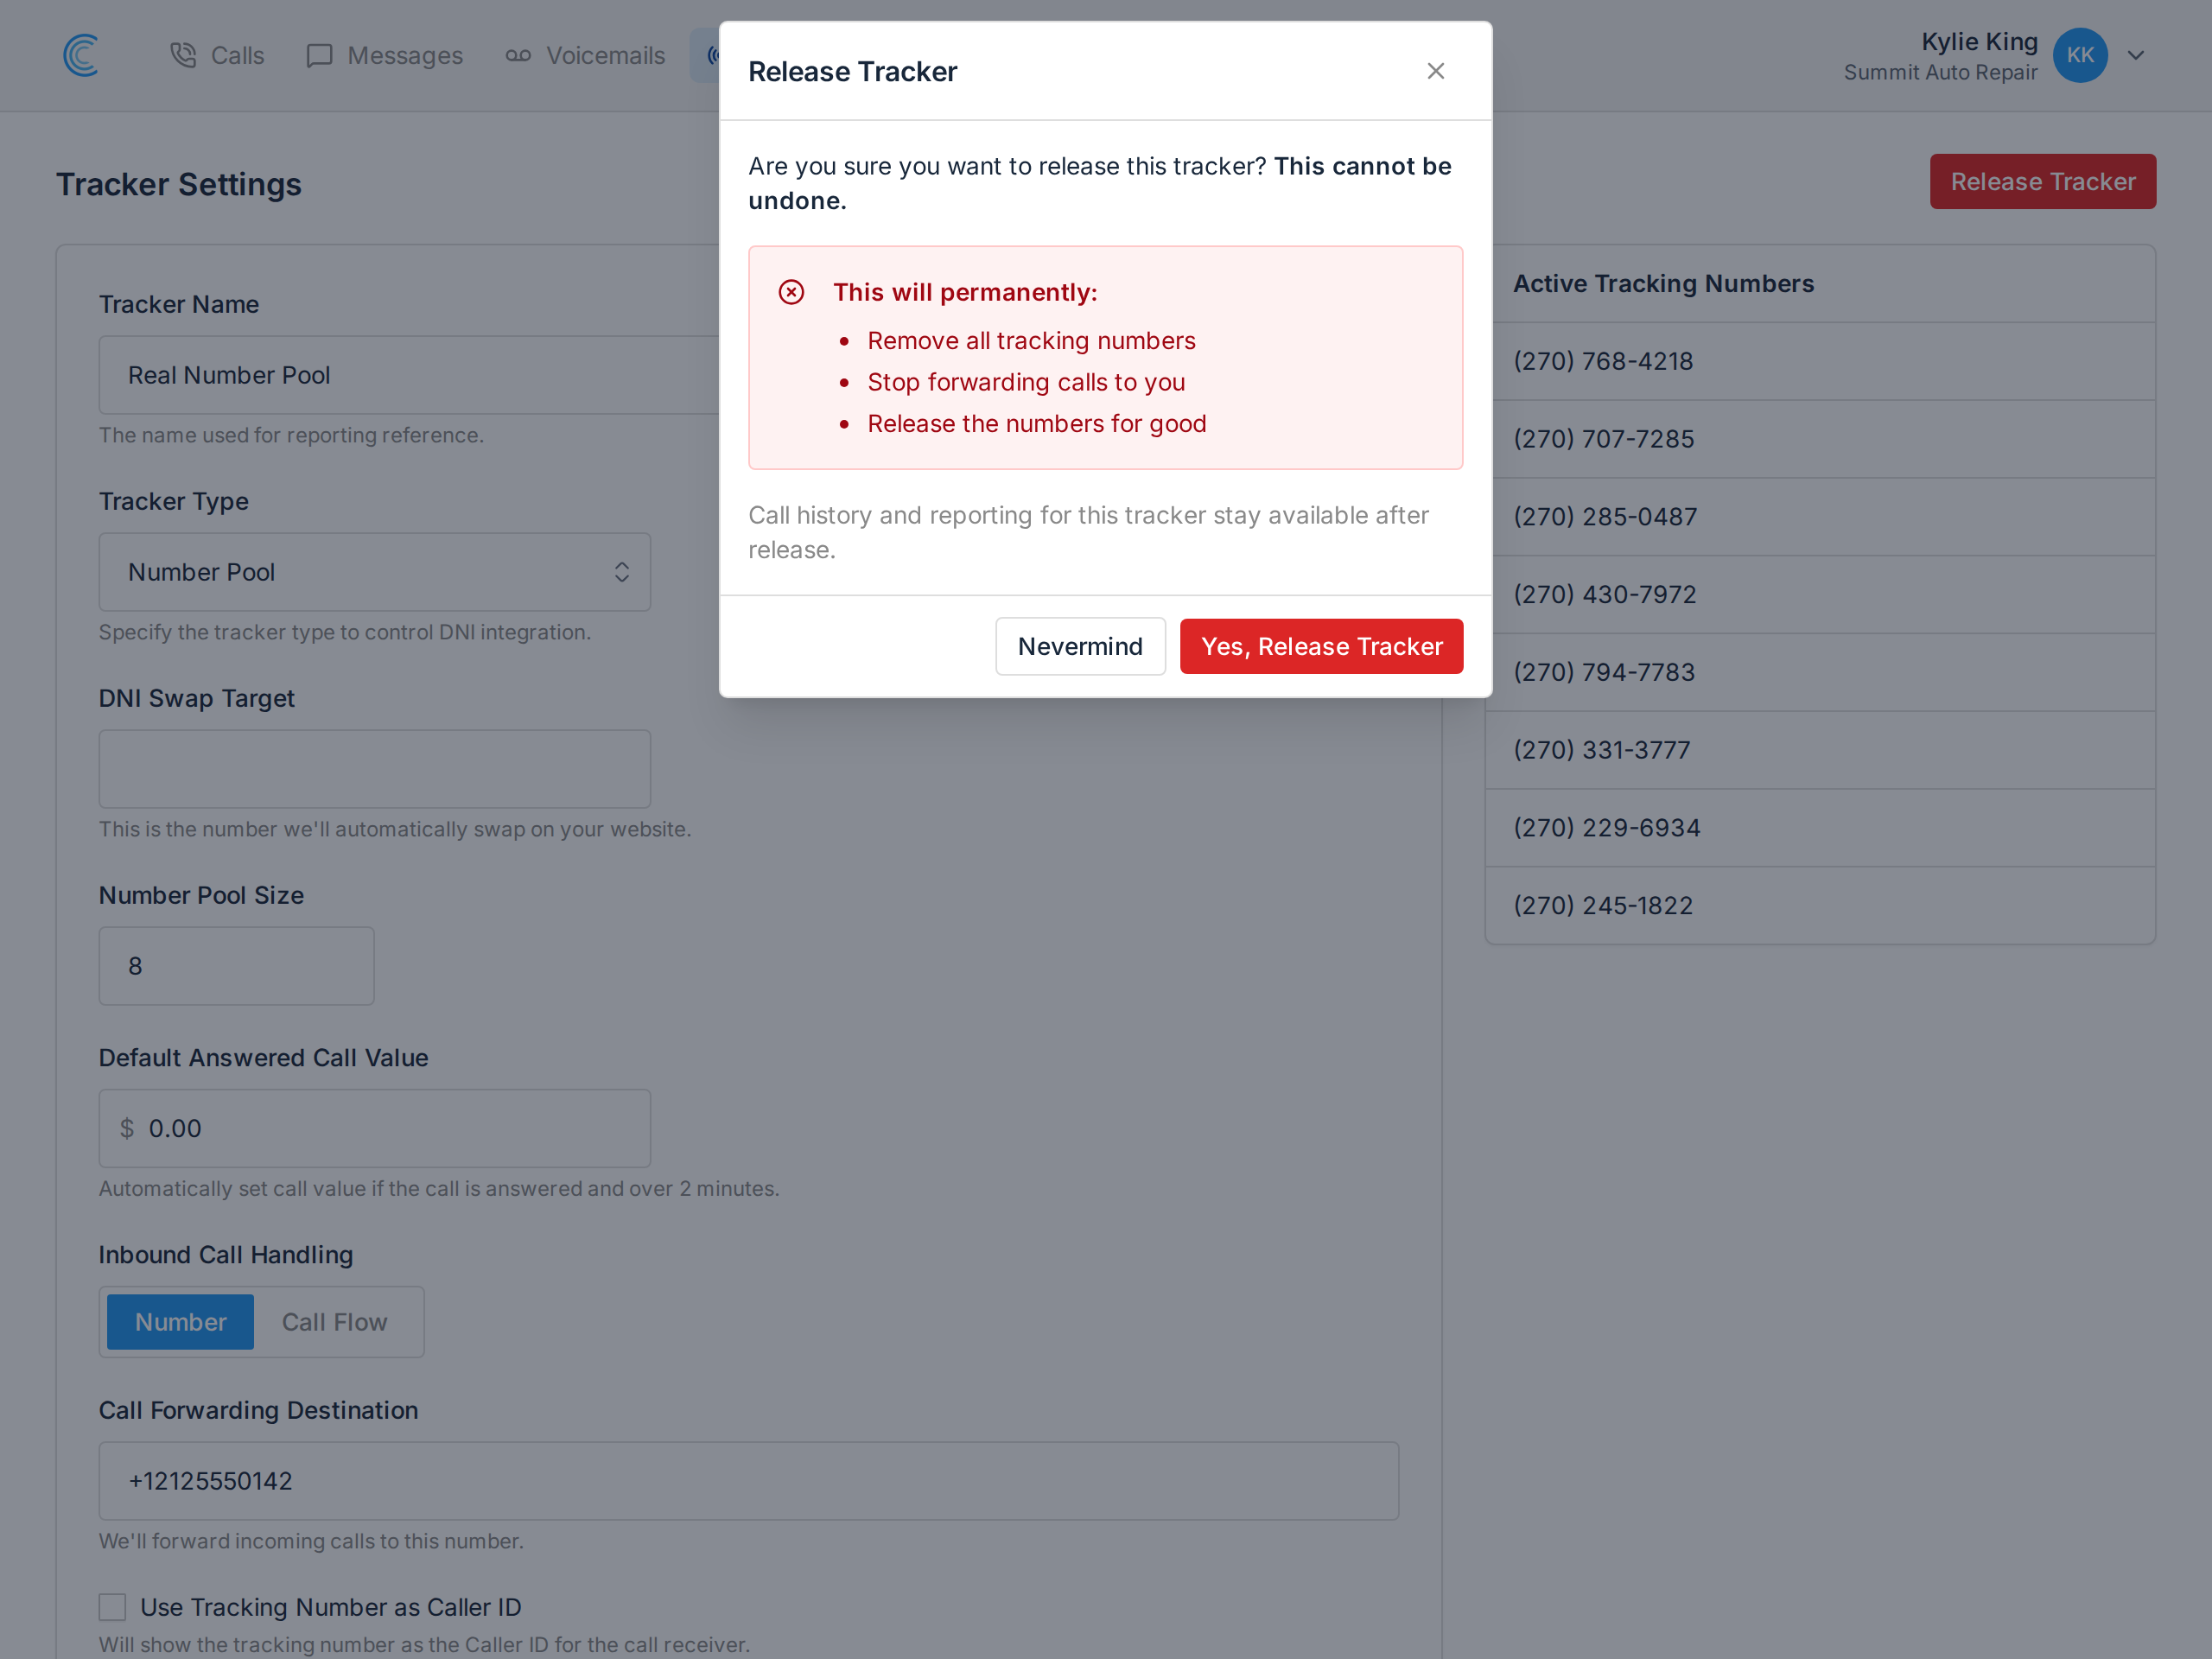Click the Messages chat bubble icon
The height and width of the screenshot is (1659, 2212).
[x=319, y=55]
